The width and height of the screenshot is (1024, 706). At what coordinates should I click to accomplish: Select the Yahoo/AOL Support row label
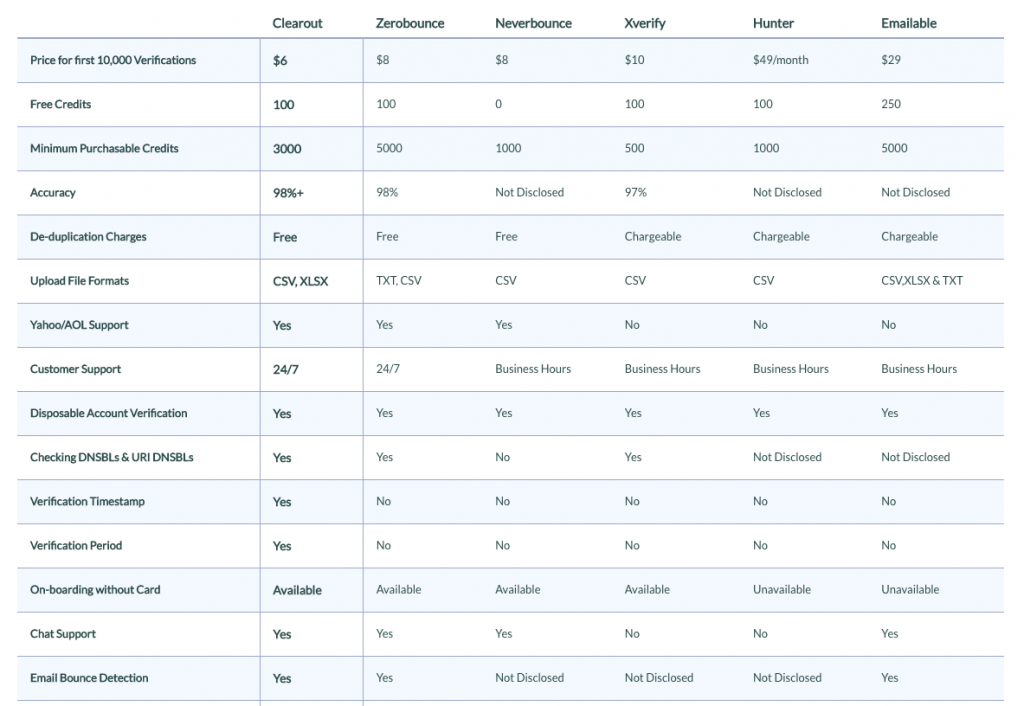(79, 325)
